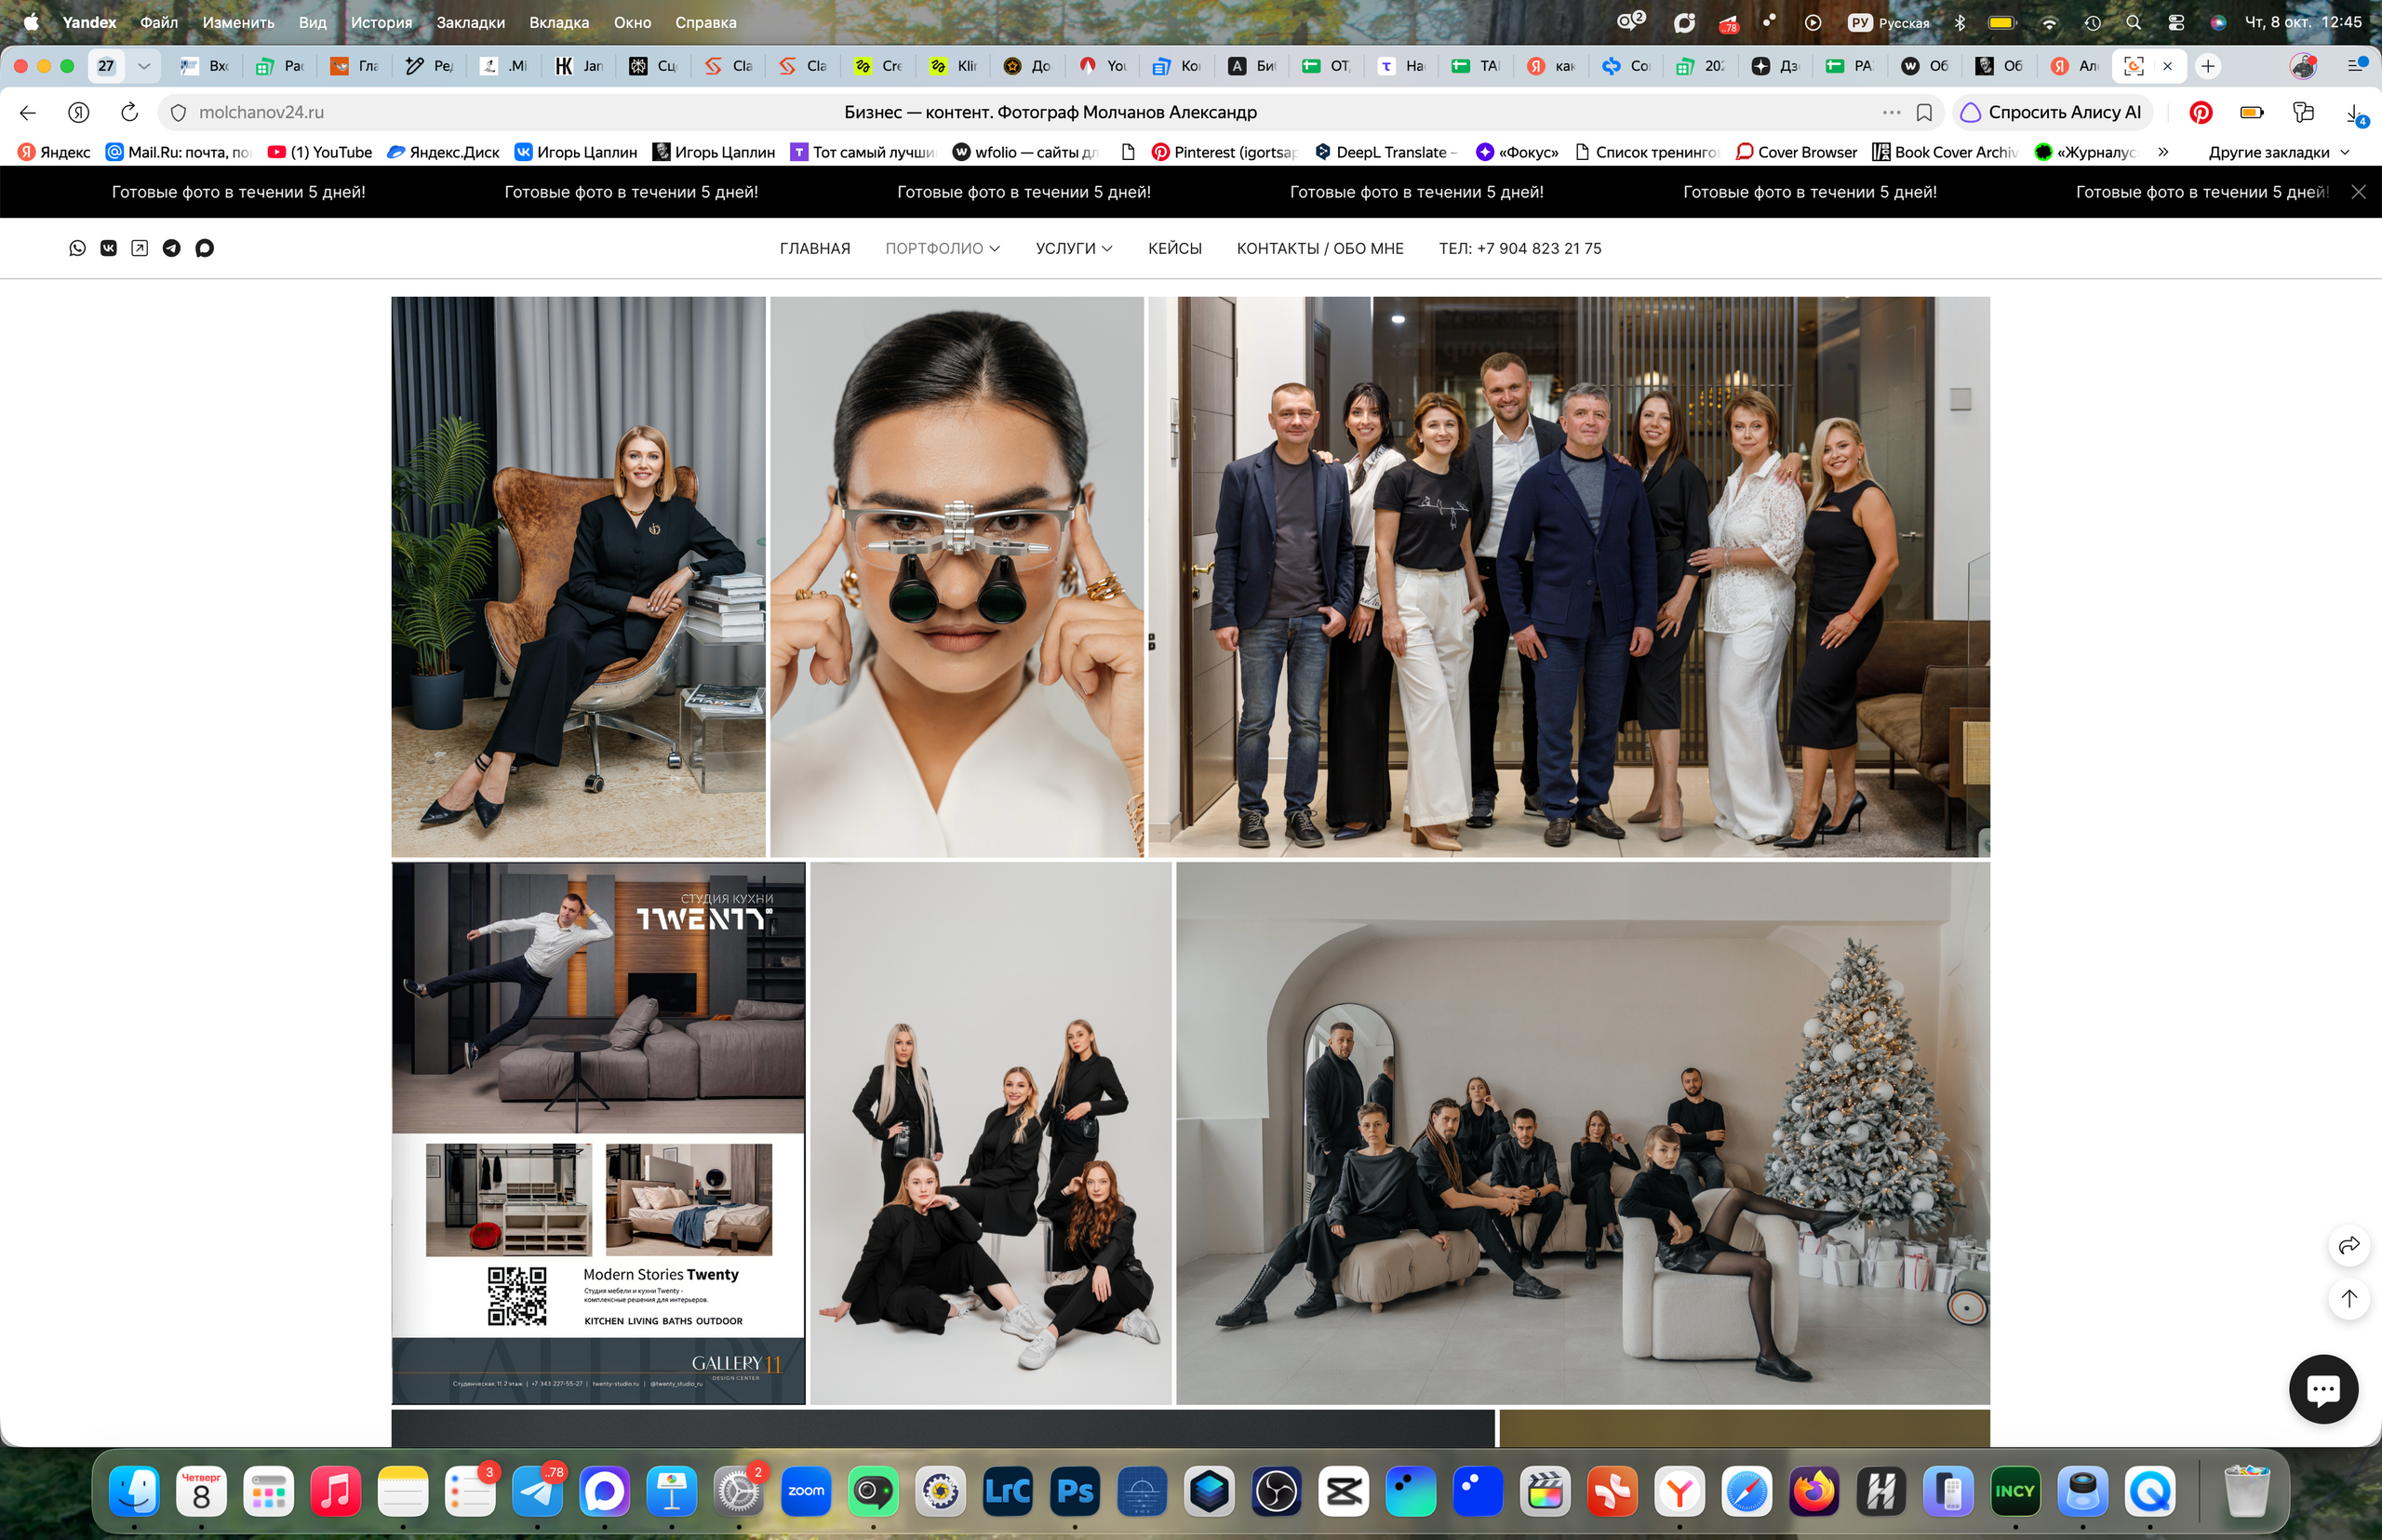Click the chat bubble social icon in the site header

tap(204, 248)
